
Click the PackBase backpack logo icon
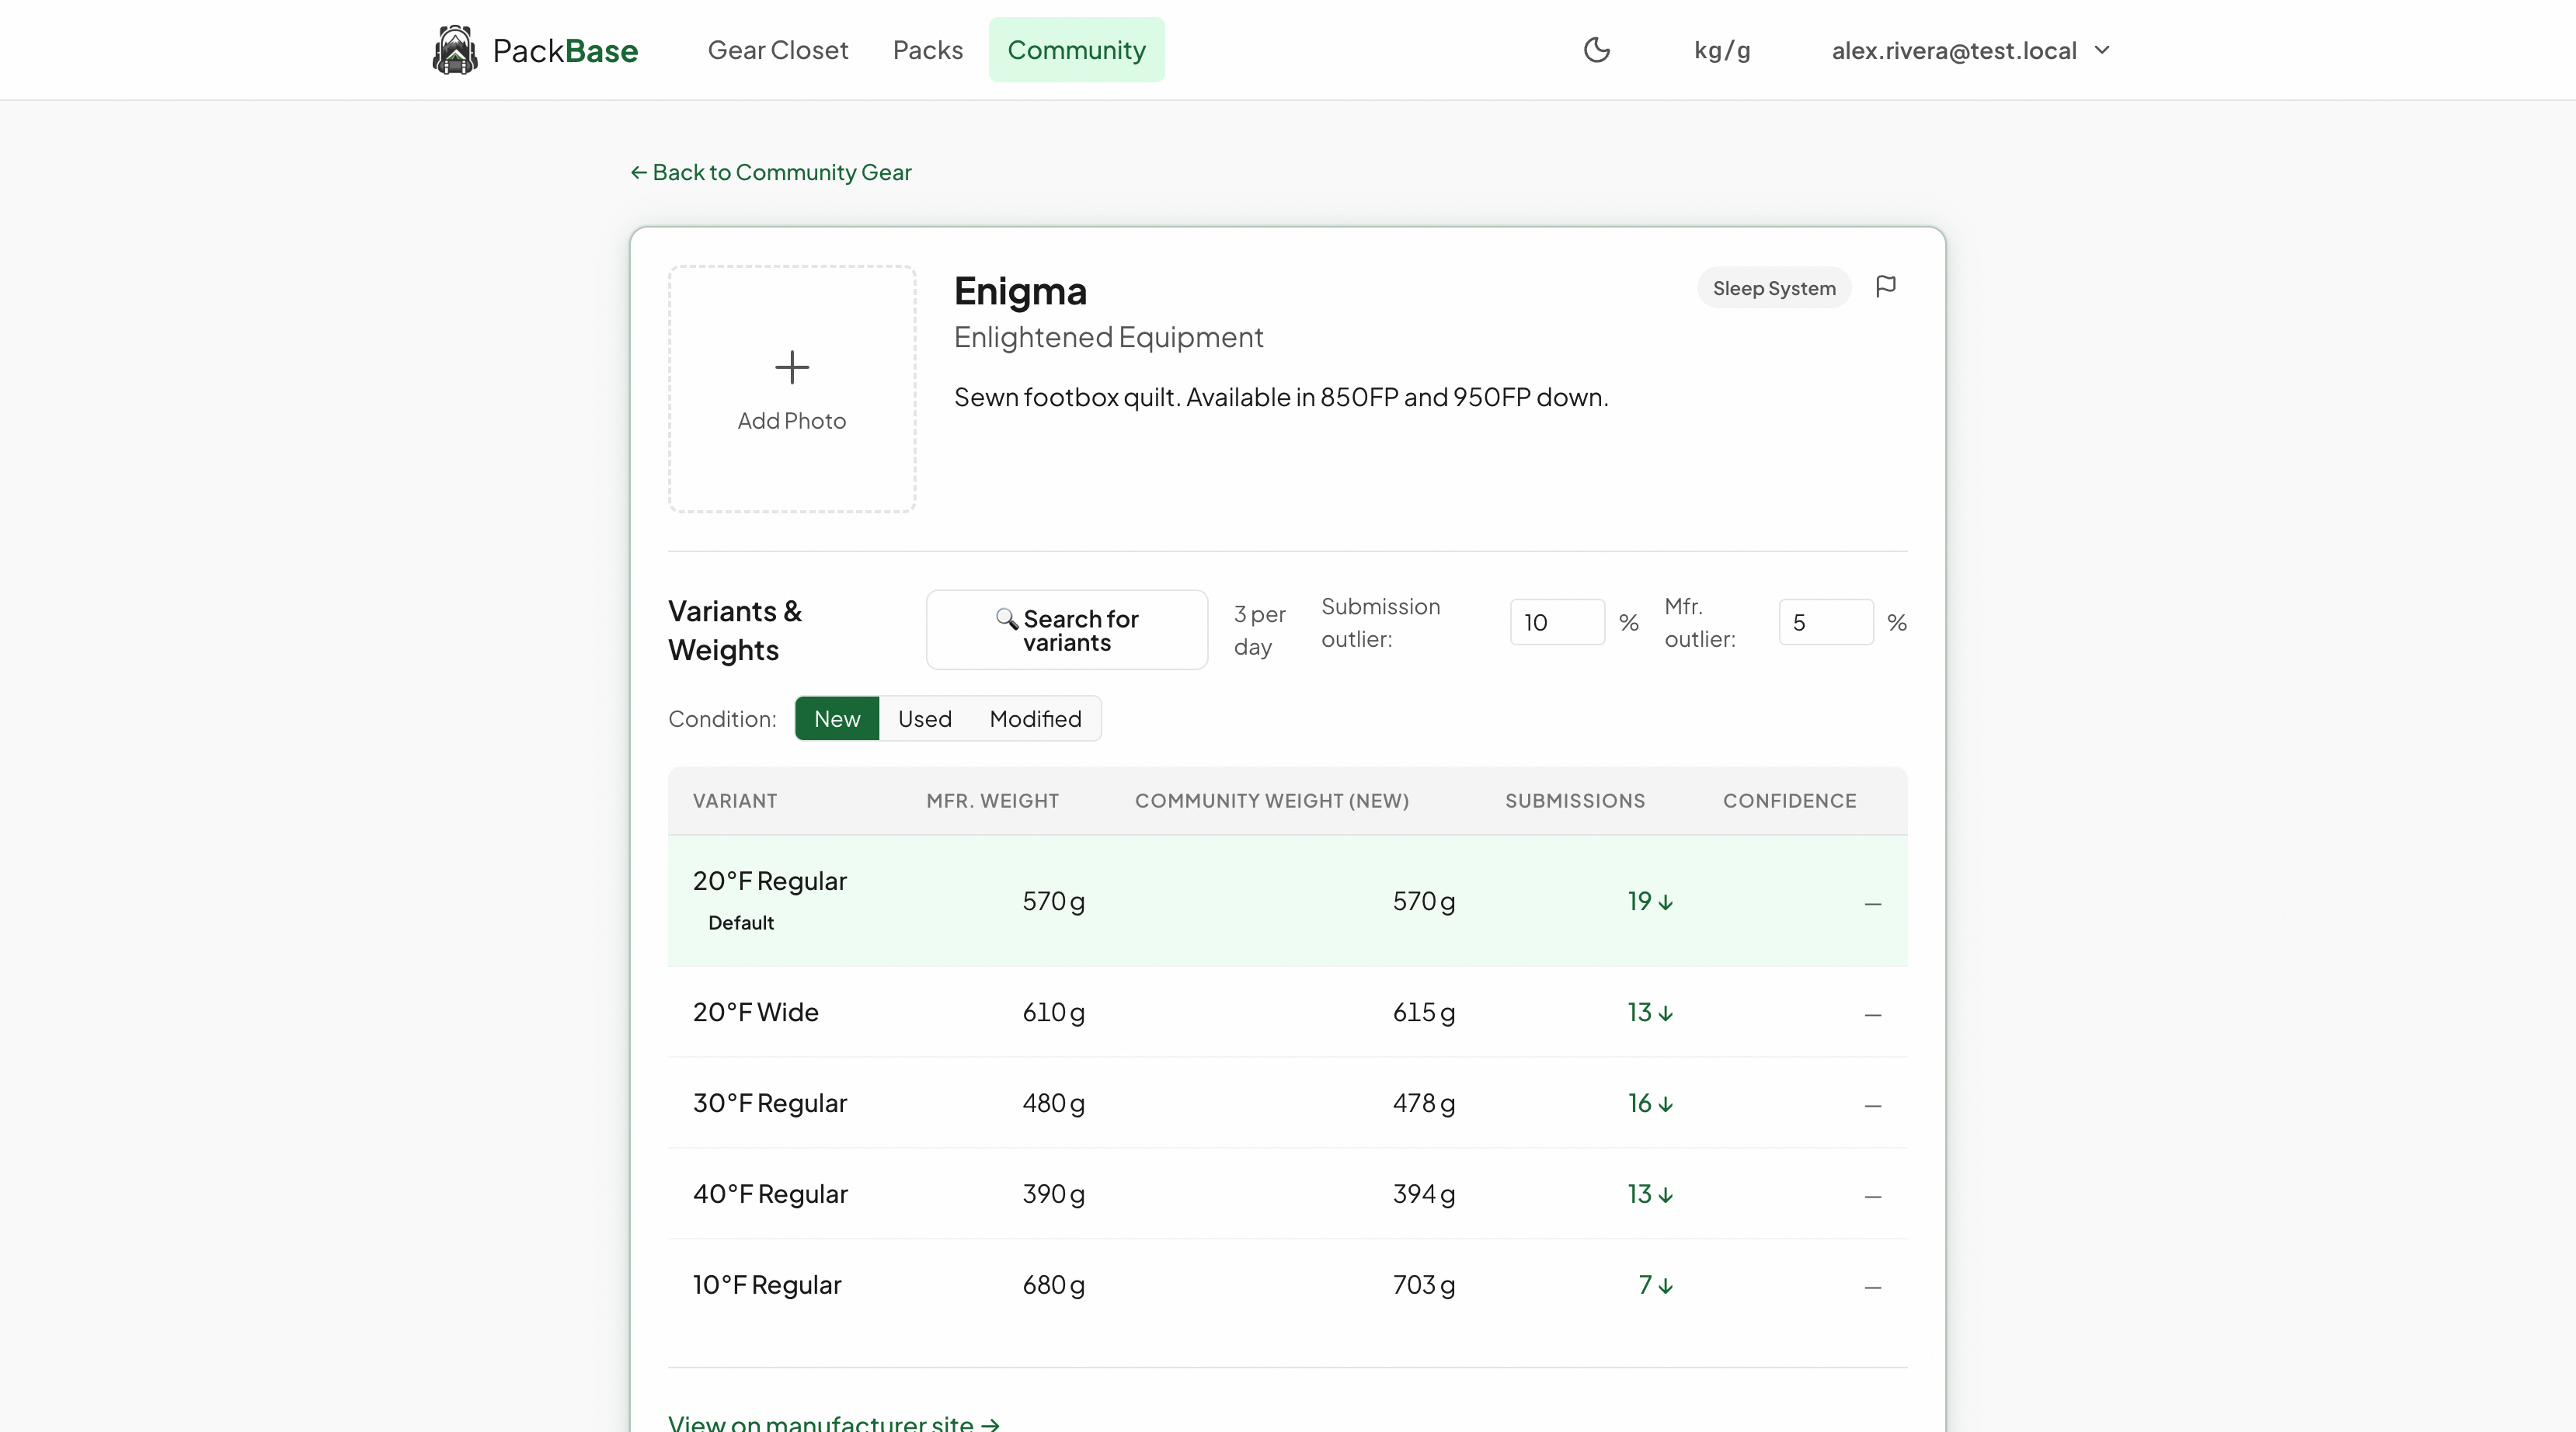455,50
